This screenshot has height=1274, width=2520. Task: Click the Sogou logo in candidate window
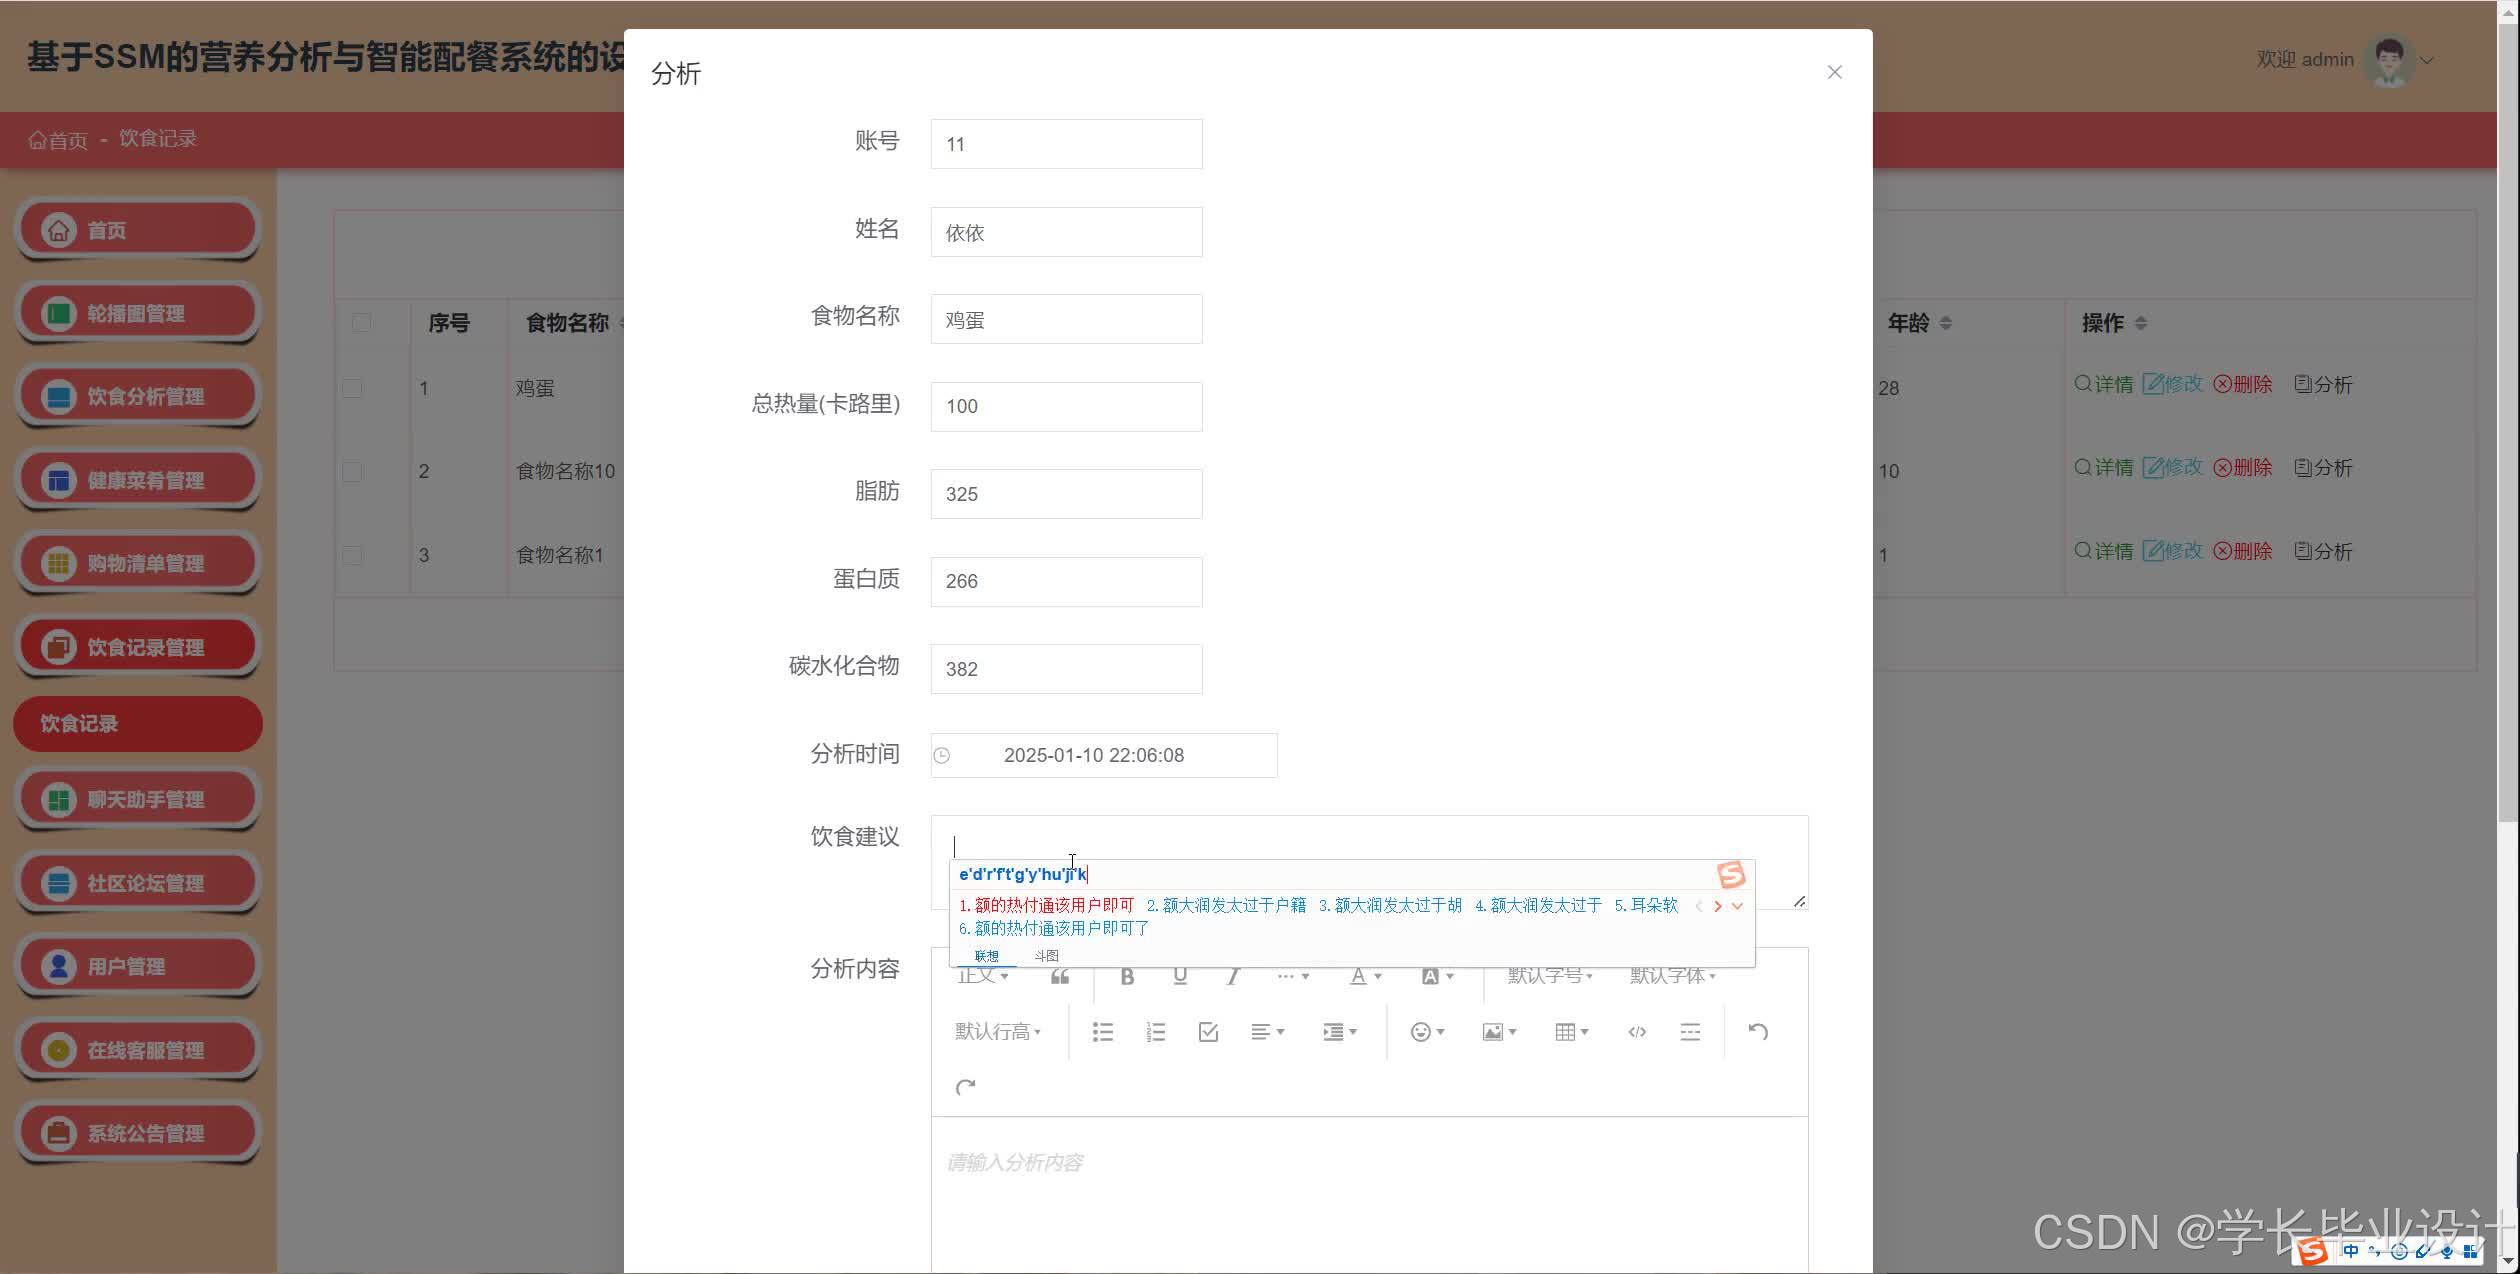click(x=1731, y=875)
